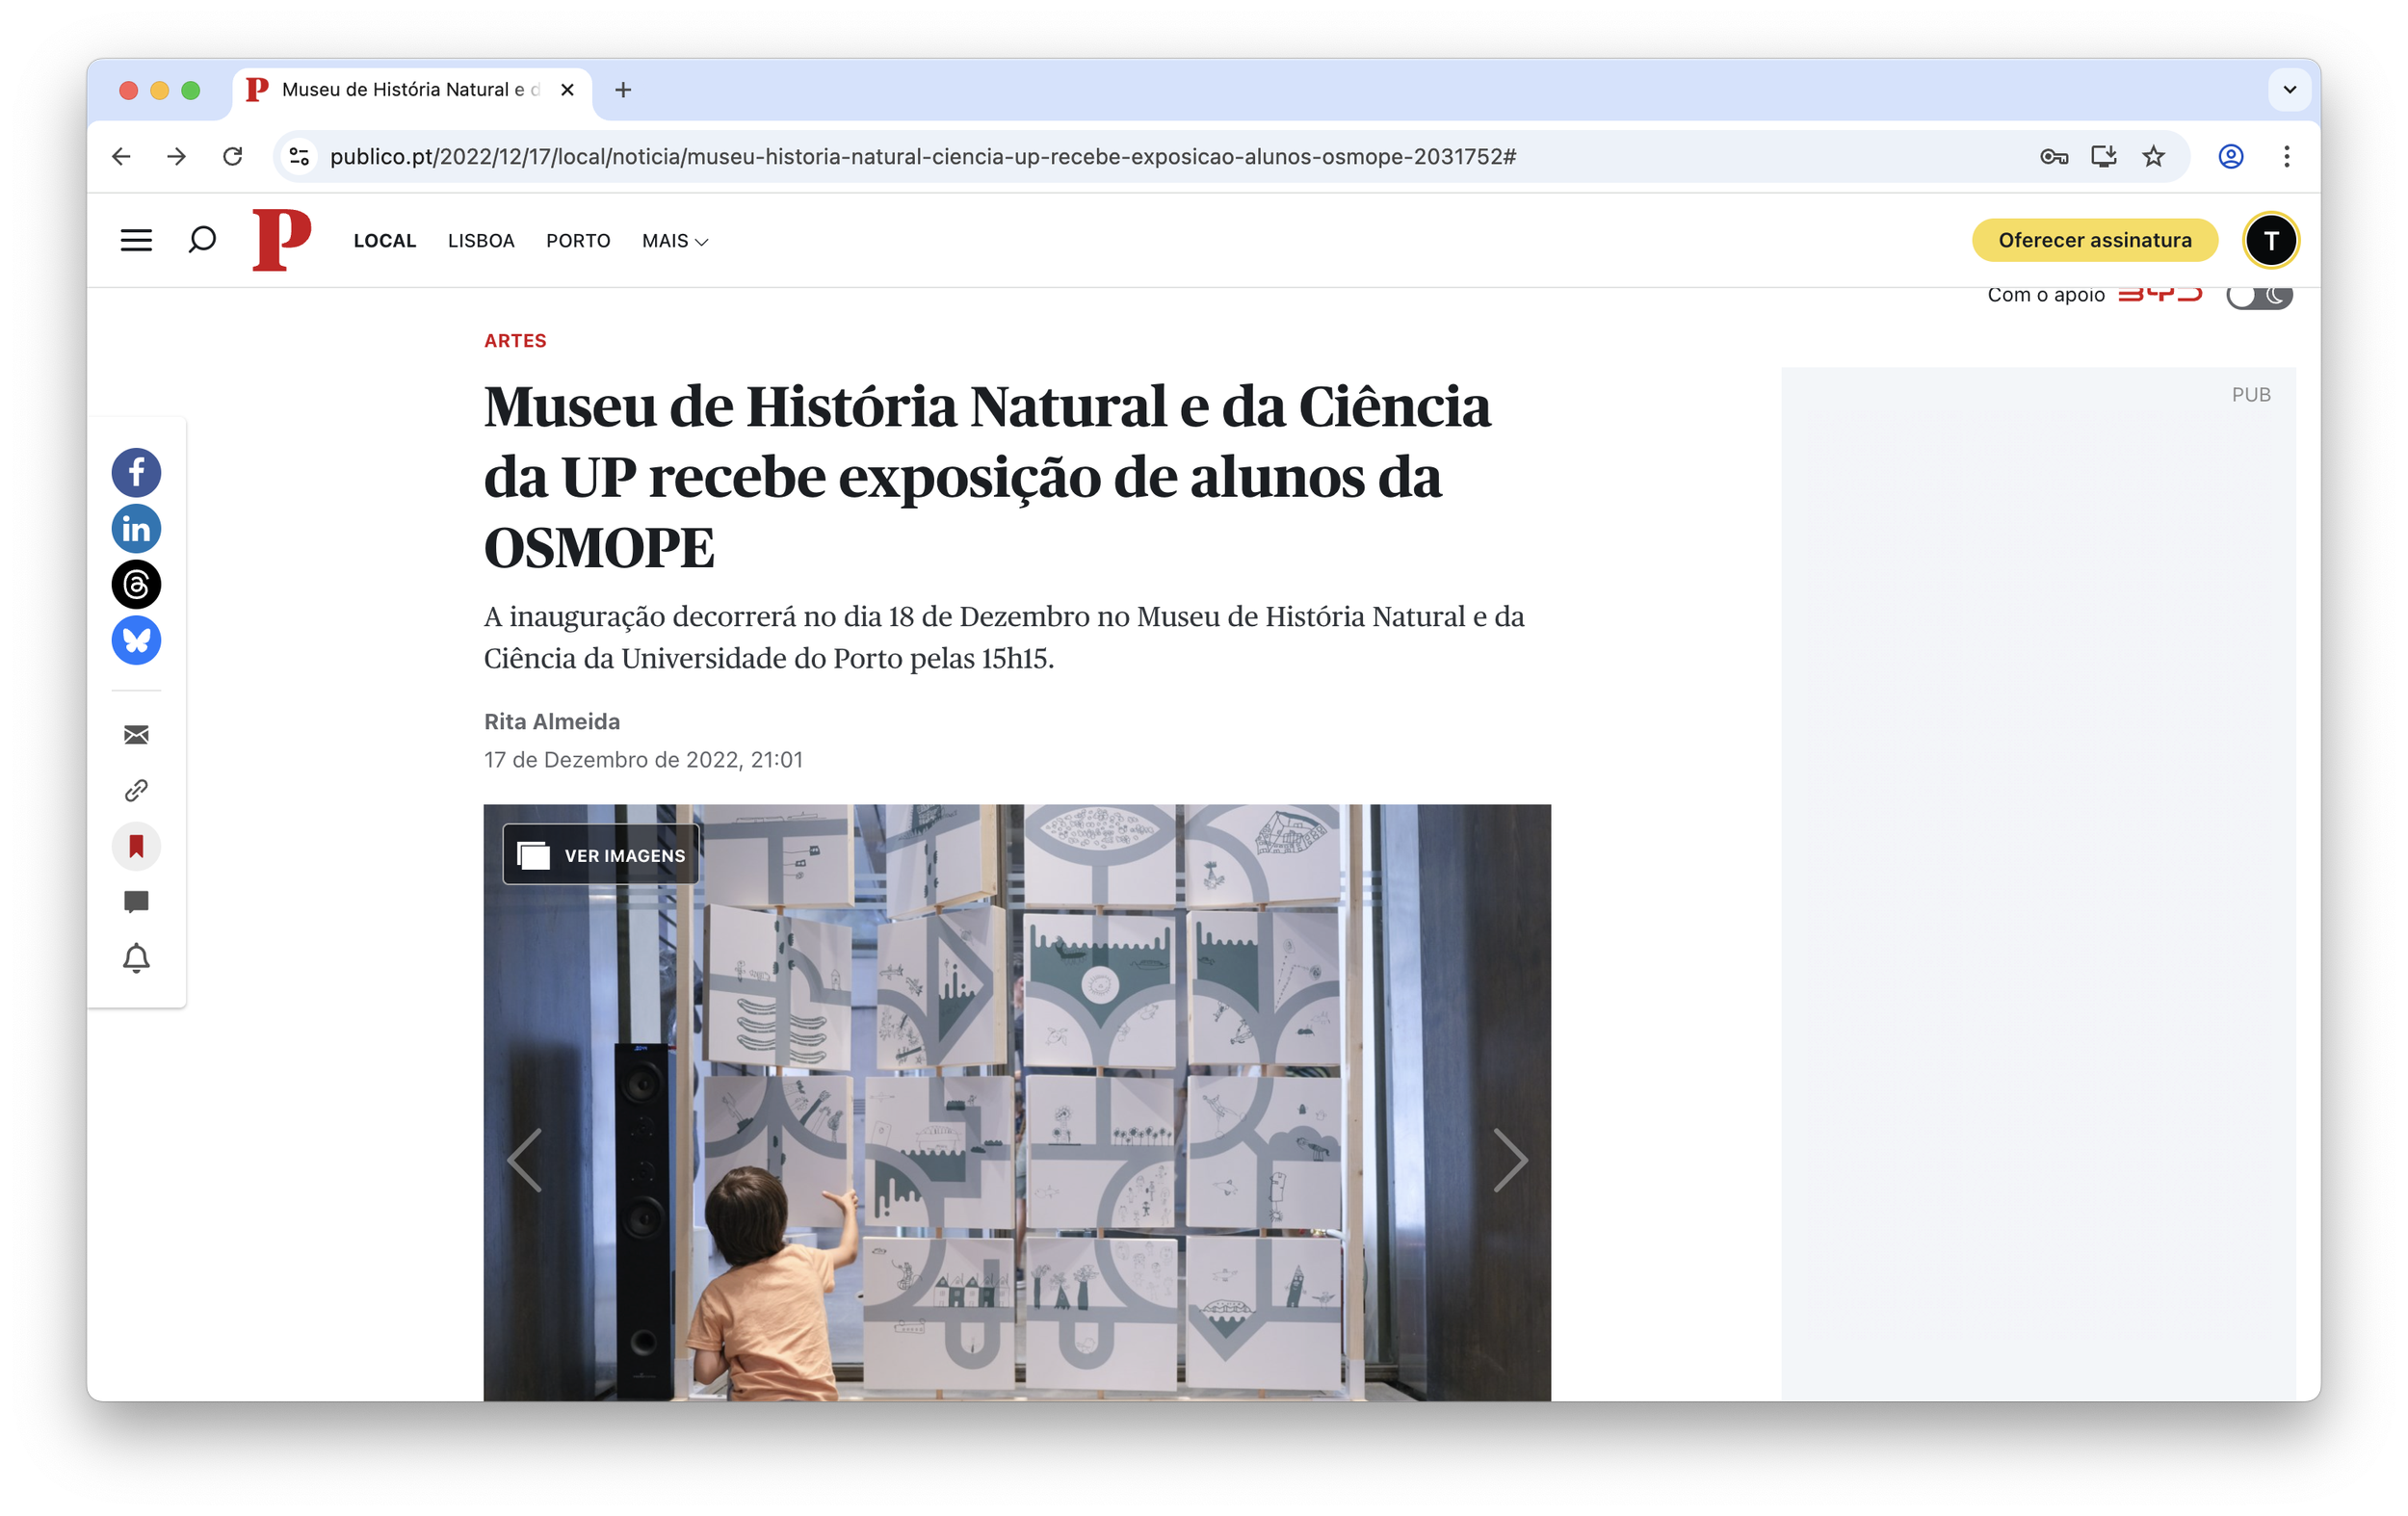Copy the article link
Image resolution: width=2408 pixels, height=1516 pixels.
point(136,790)
